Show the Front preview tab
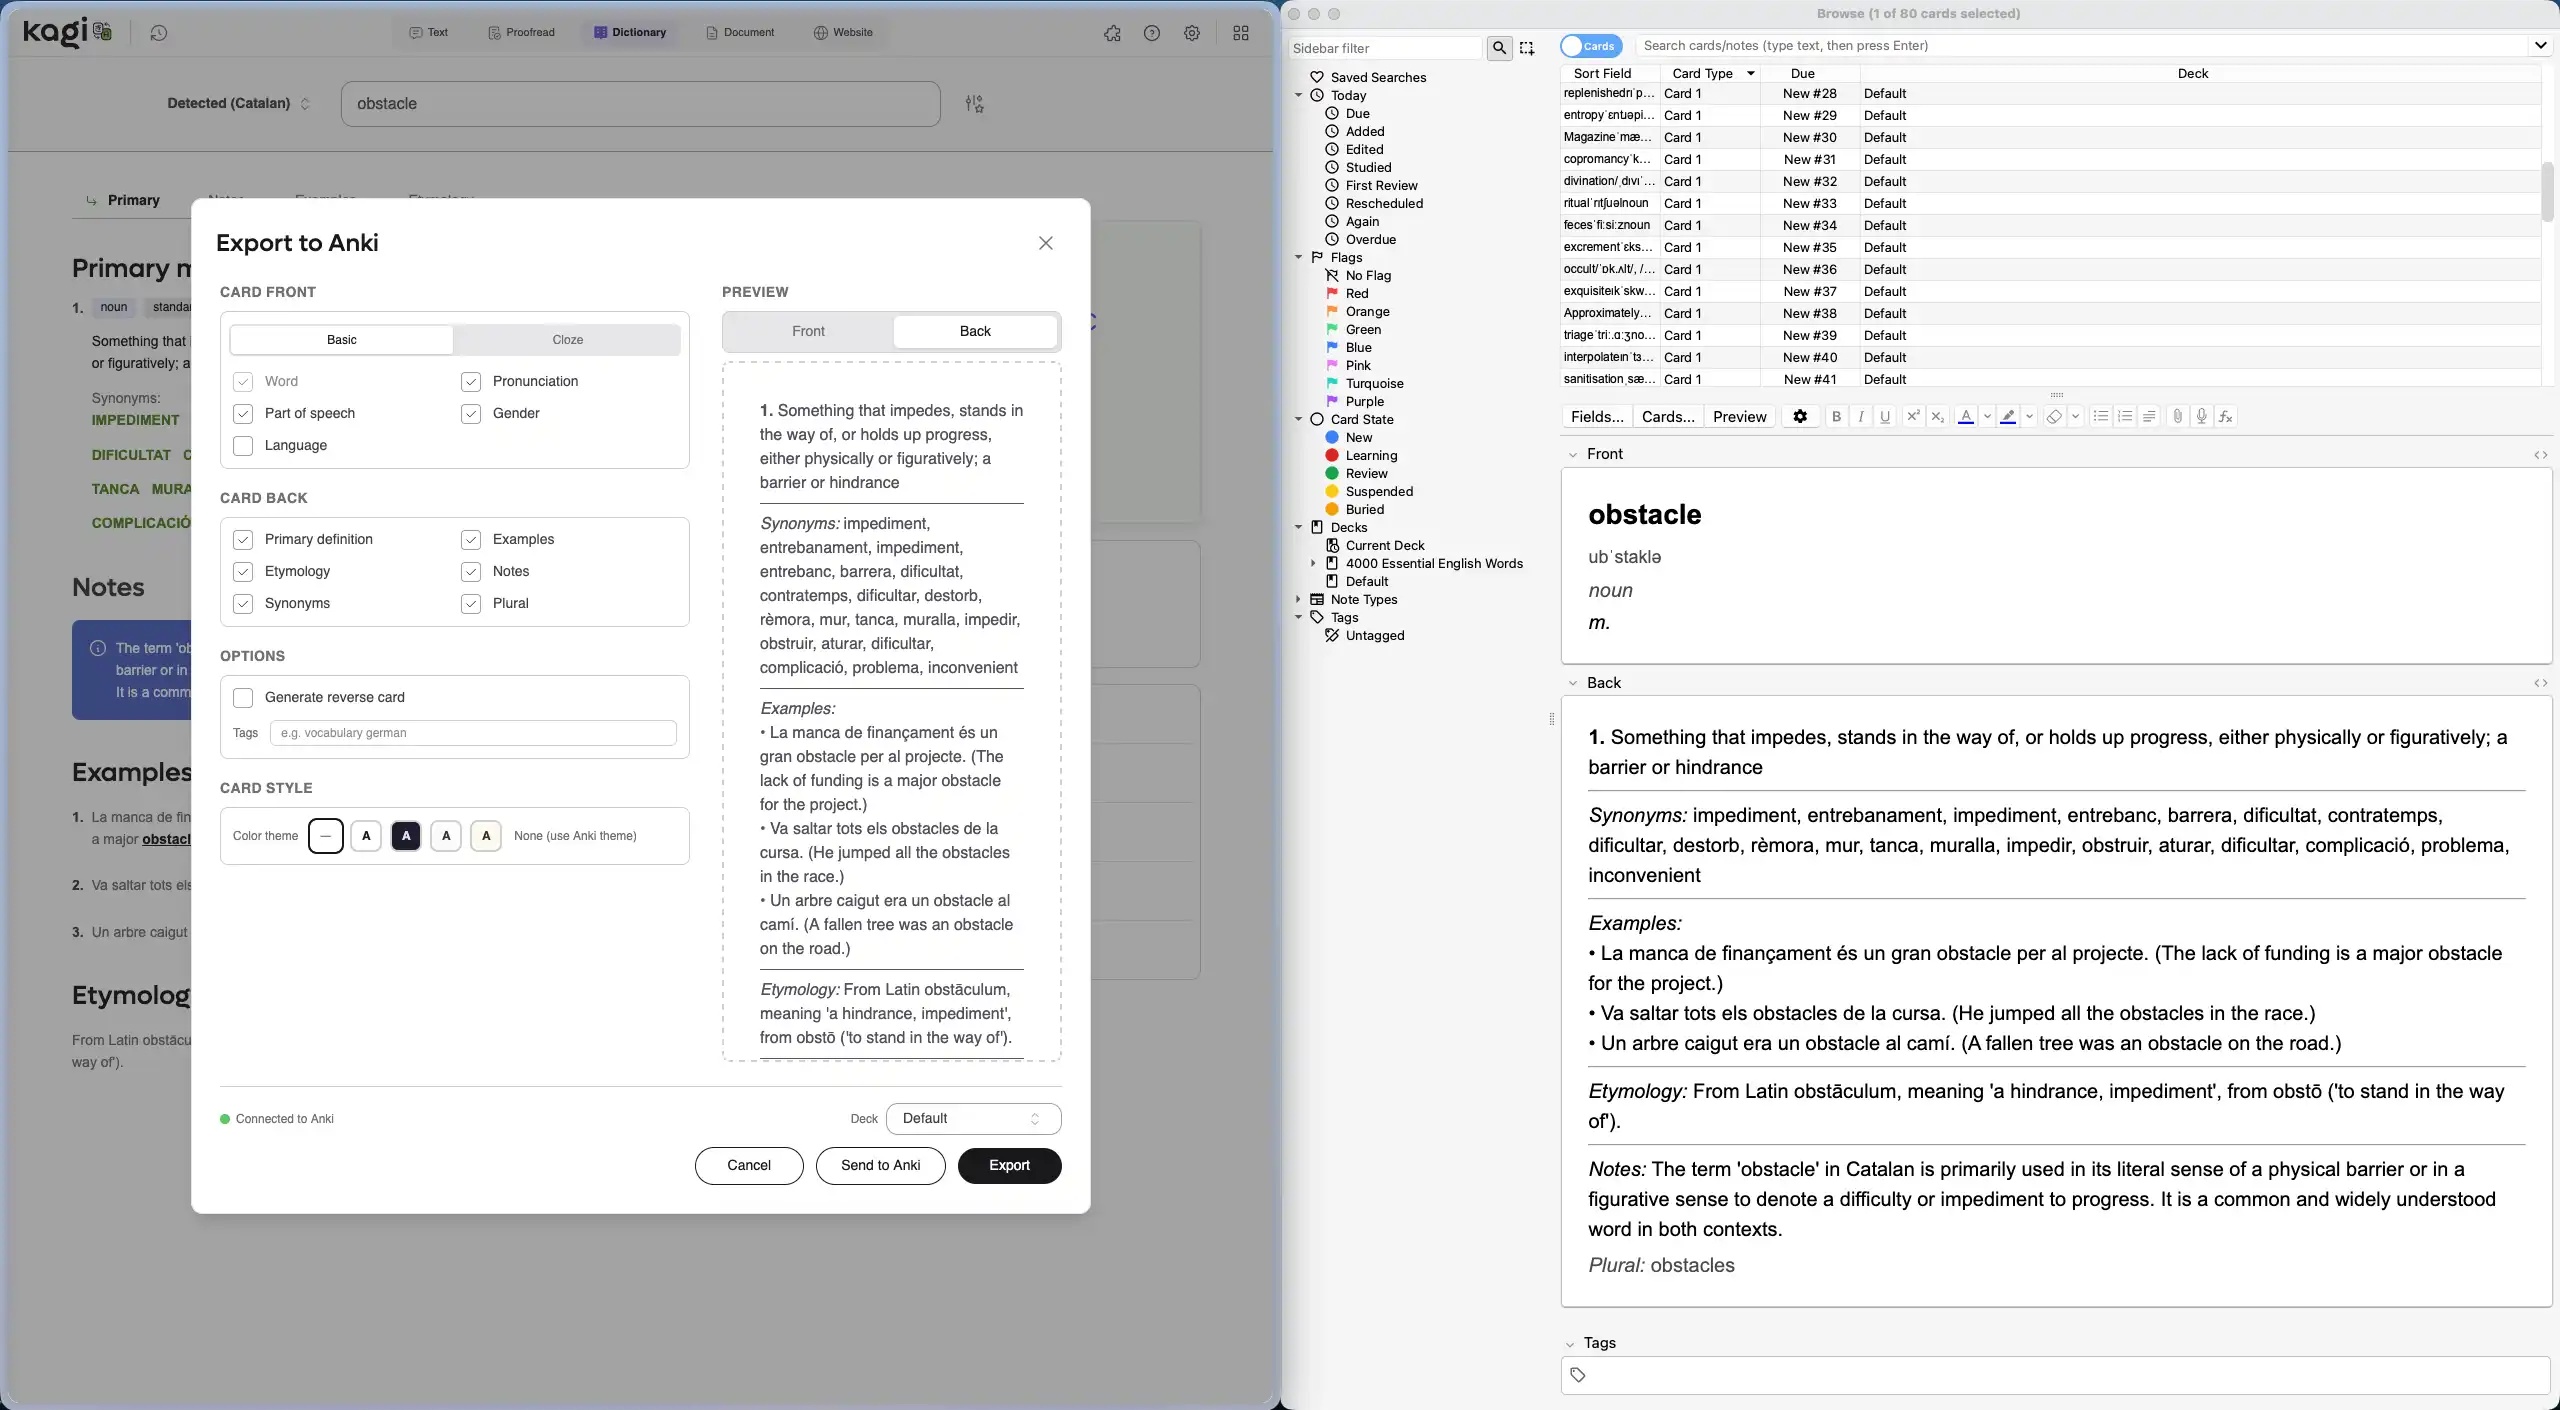The width and height of the screenshot is (2560, 1410). pos(808,332)
